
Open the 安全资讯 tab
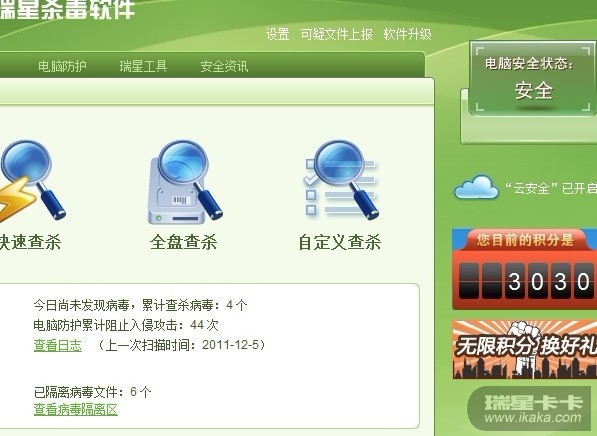pyautogui.click(x=224, y=66)
